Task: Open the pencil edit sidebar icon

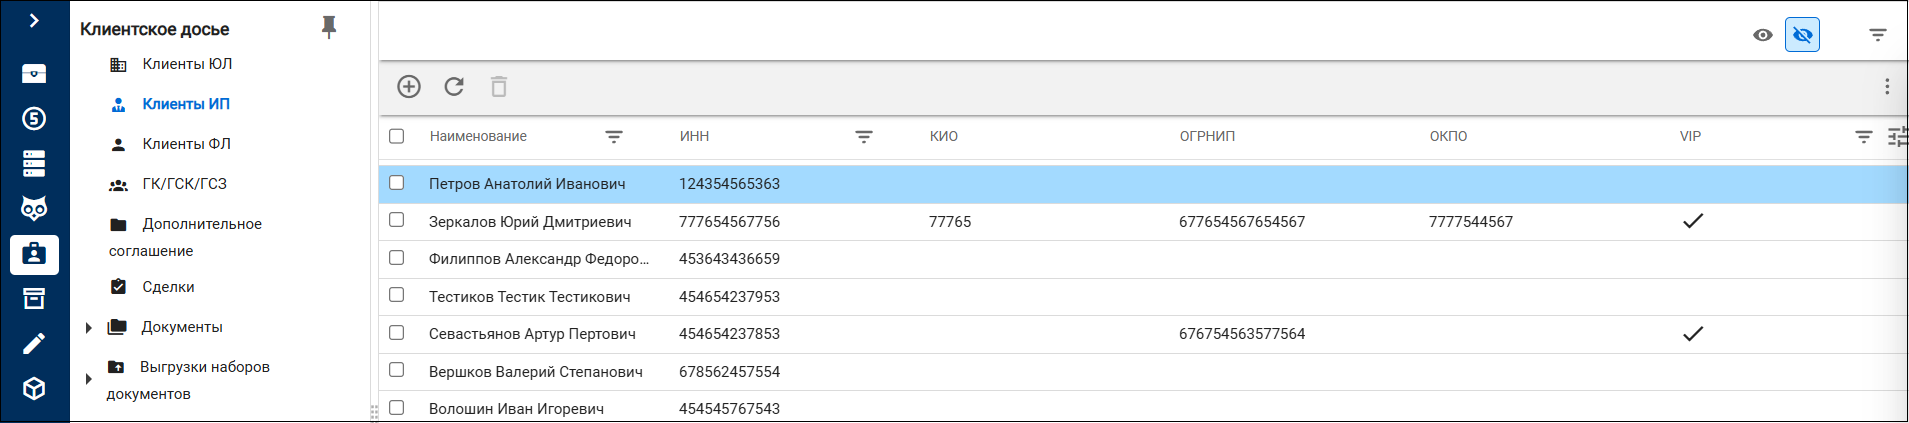Action: [x=34, y=344]
